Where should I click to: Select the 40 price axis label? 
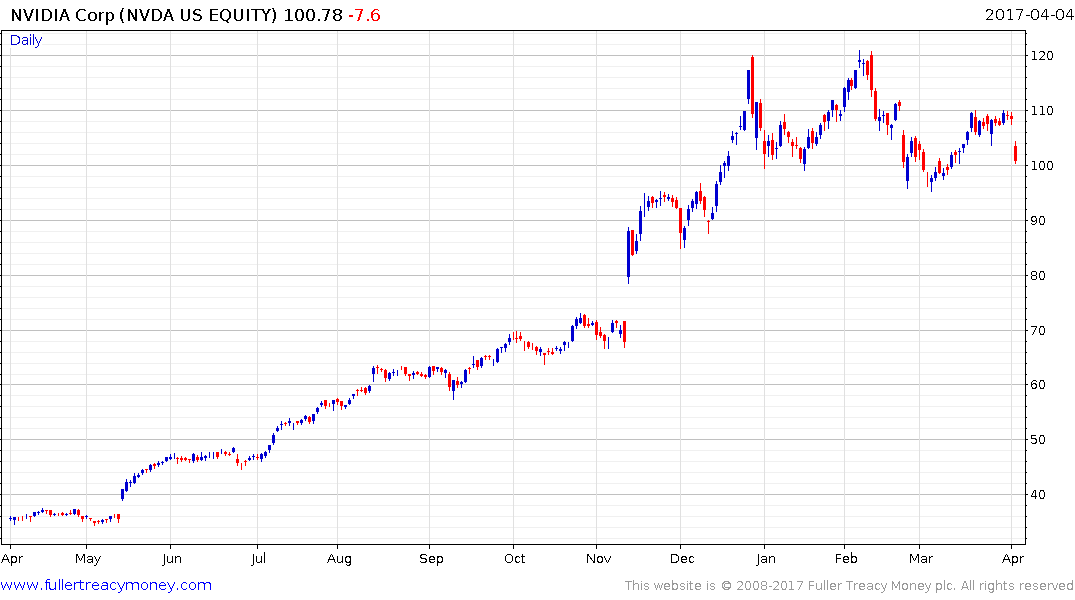coord(1038,494)
